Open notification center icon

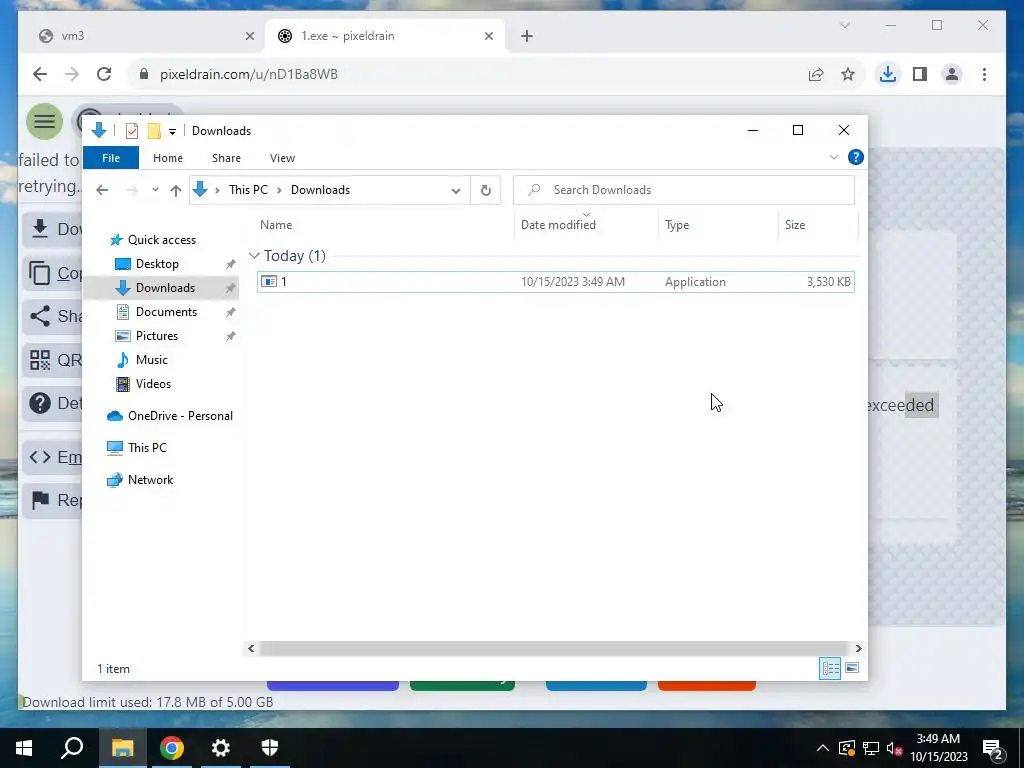[x=993, y=748]
